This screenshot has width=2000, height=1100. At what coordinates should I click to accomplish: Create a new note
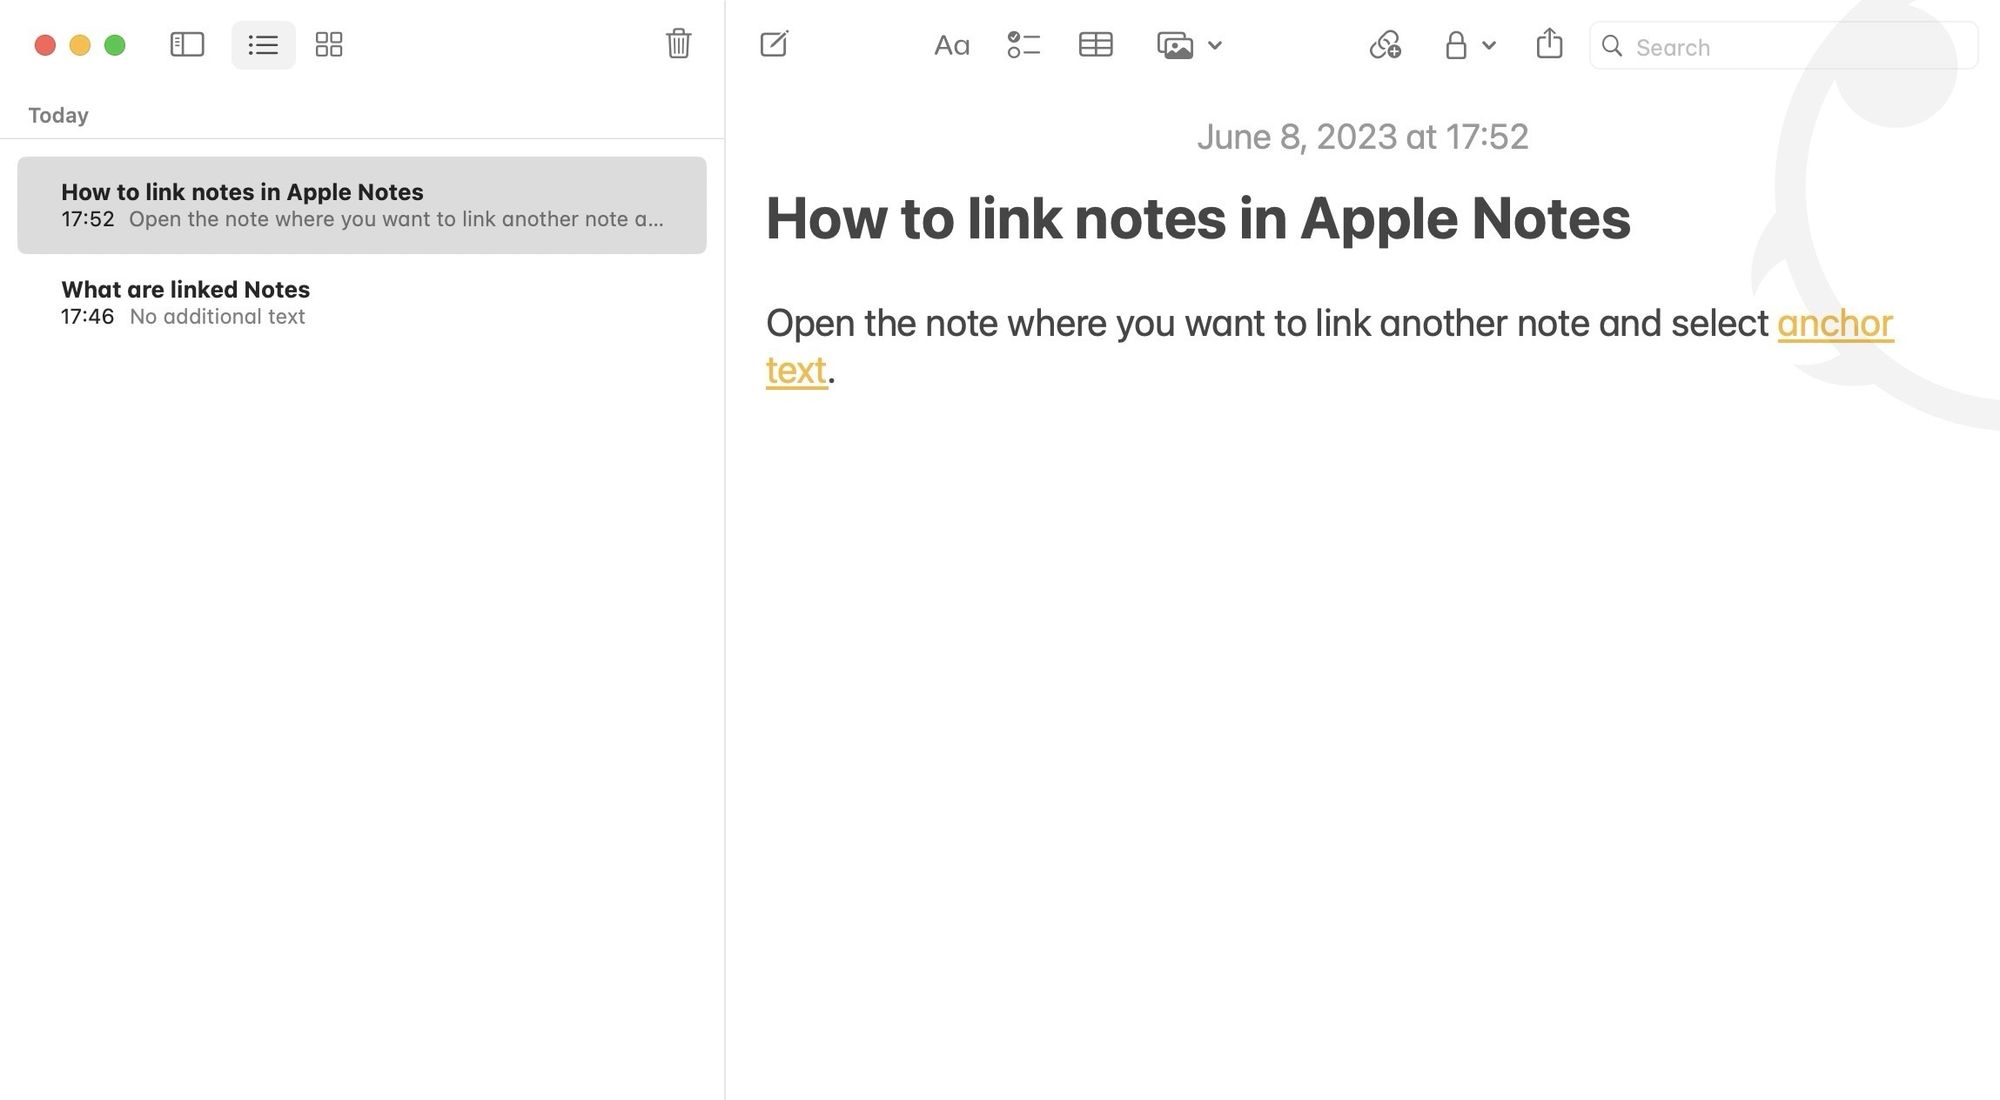tap(774, 45)
